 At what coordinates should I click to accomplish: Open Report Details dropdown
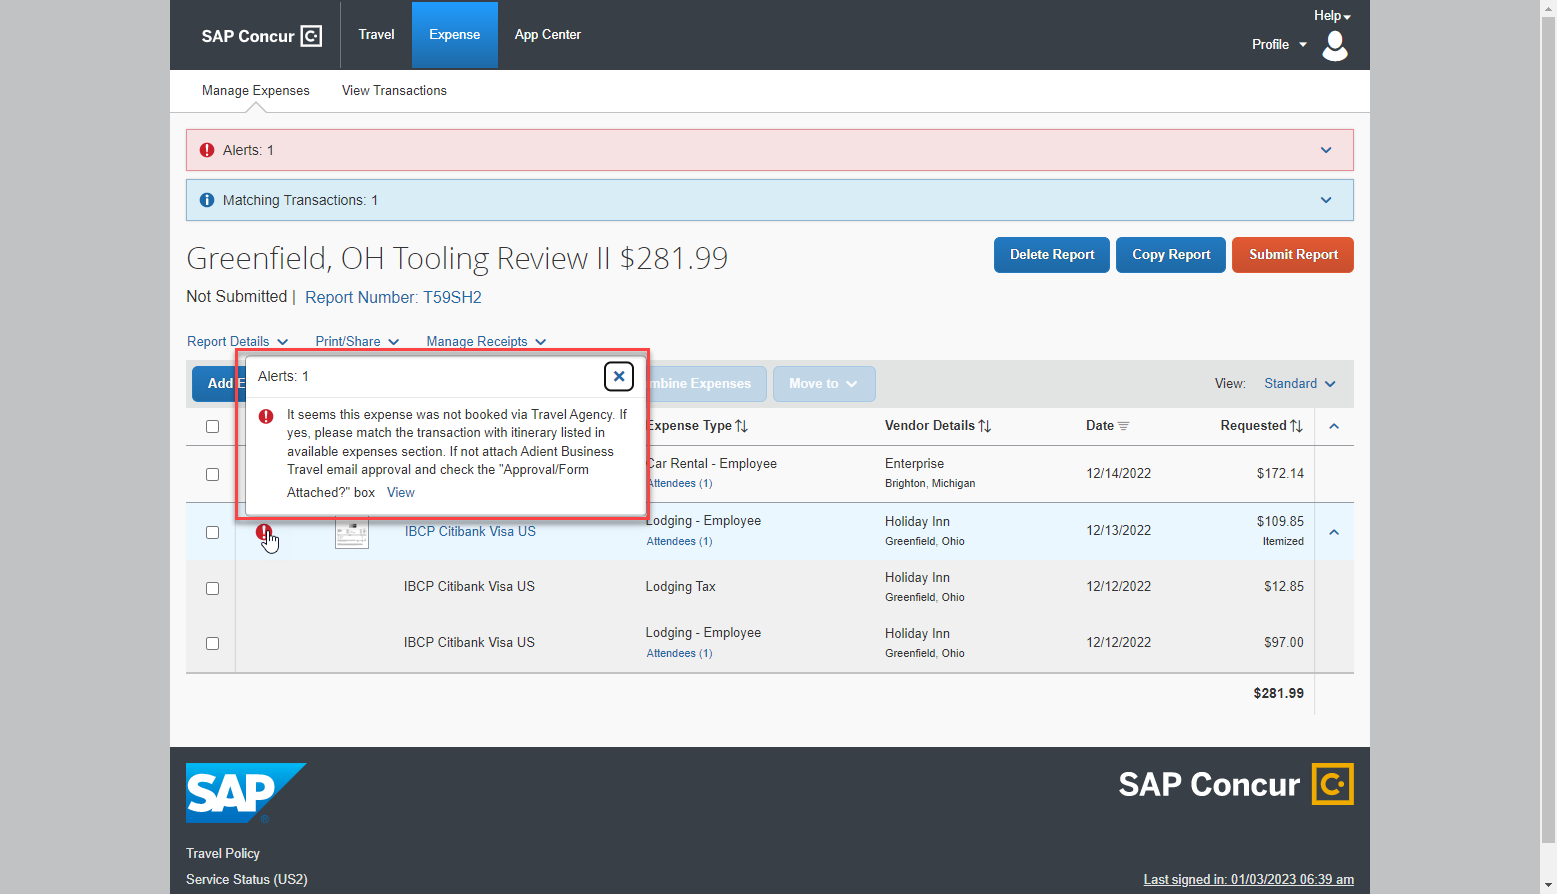pyautogui.click(x=238, y=341)
